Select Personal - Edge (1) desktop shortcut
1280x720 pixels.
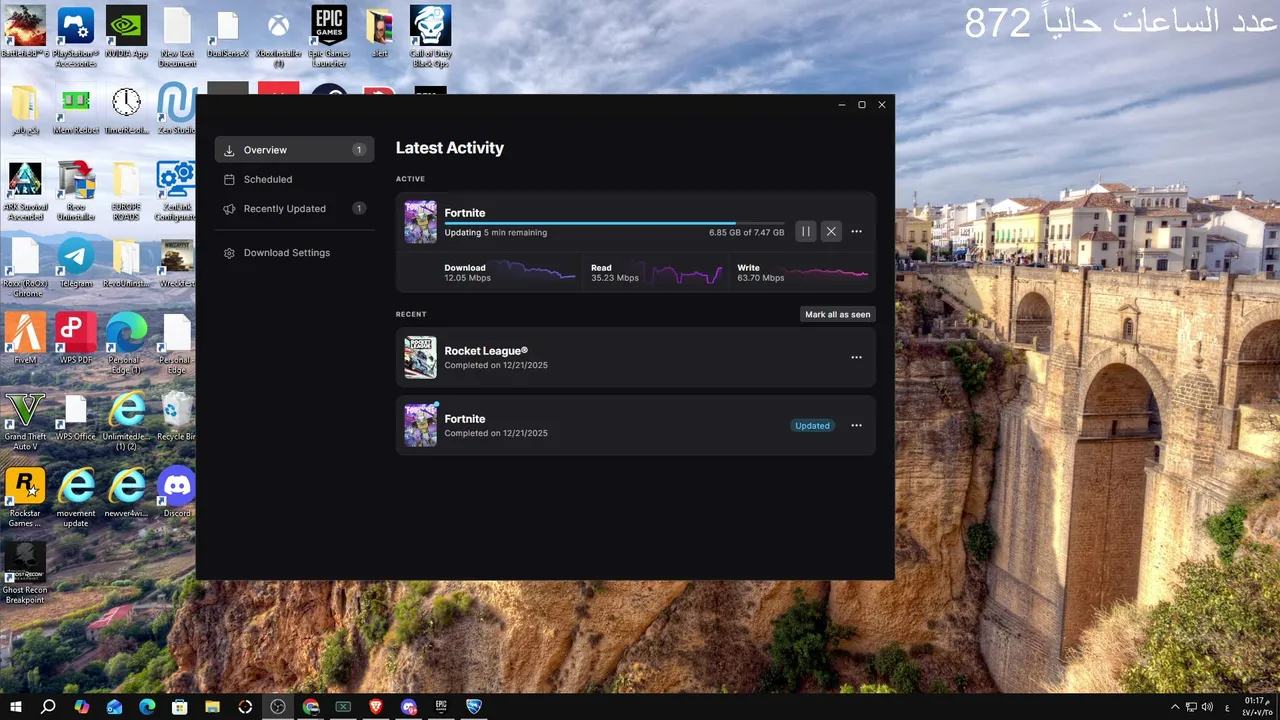click(126, 344)
